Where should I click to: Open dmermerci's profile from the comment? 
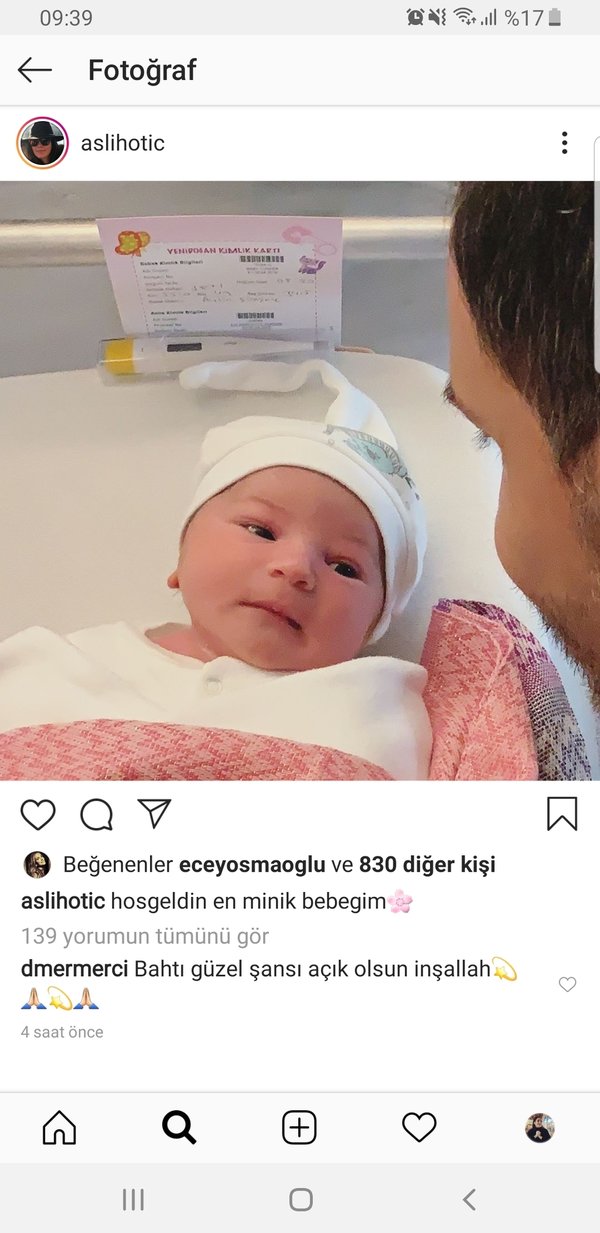click(x=73, y=969)
